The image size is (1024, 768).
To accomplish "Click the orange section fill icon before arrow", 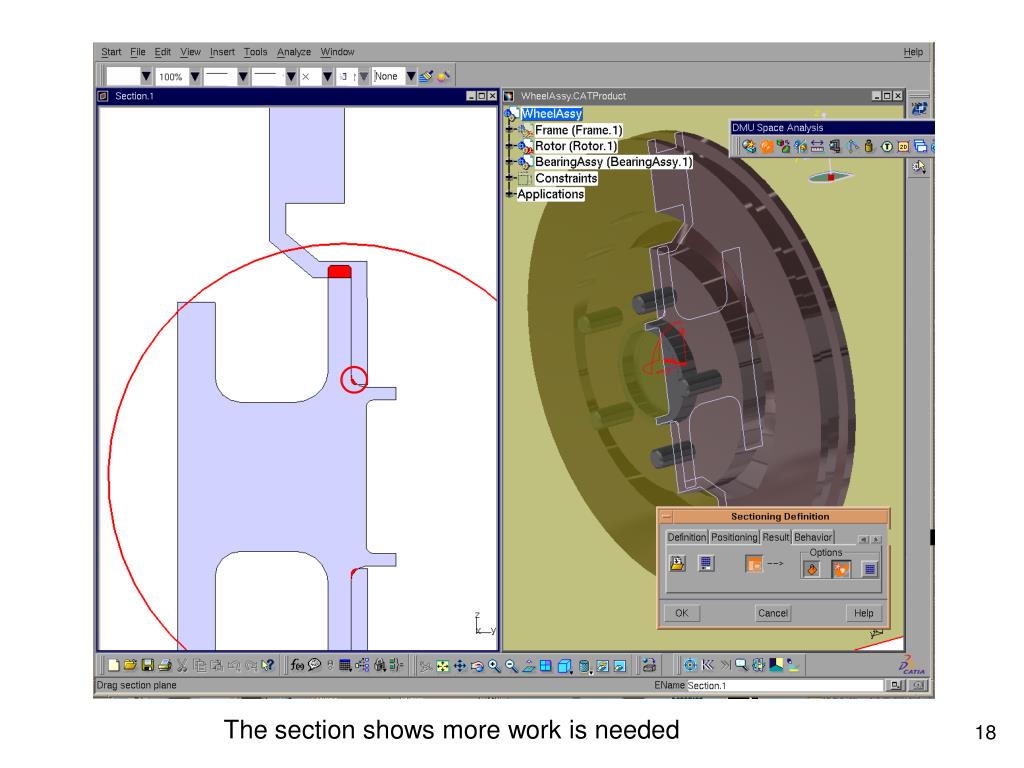I will pos(754,564).
